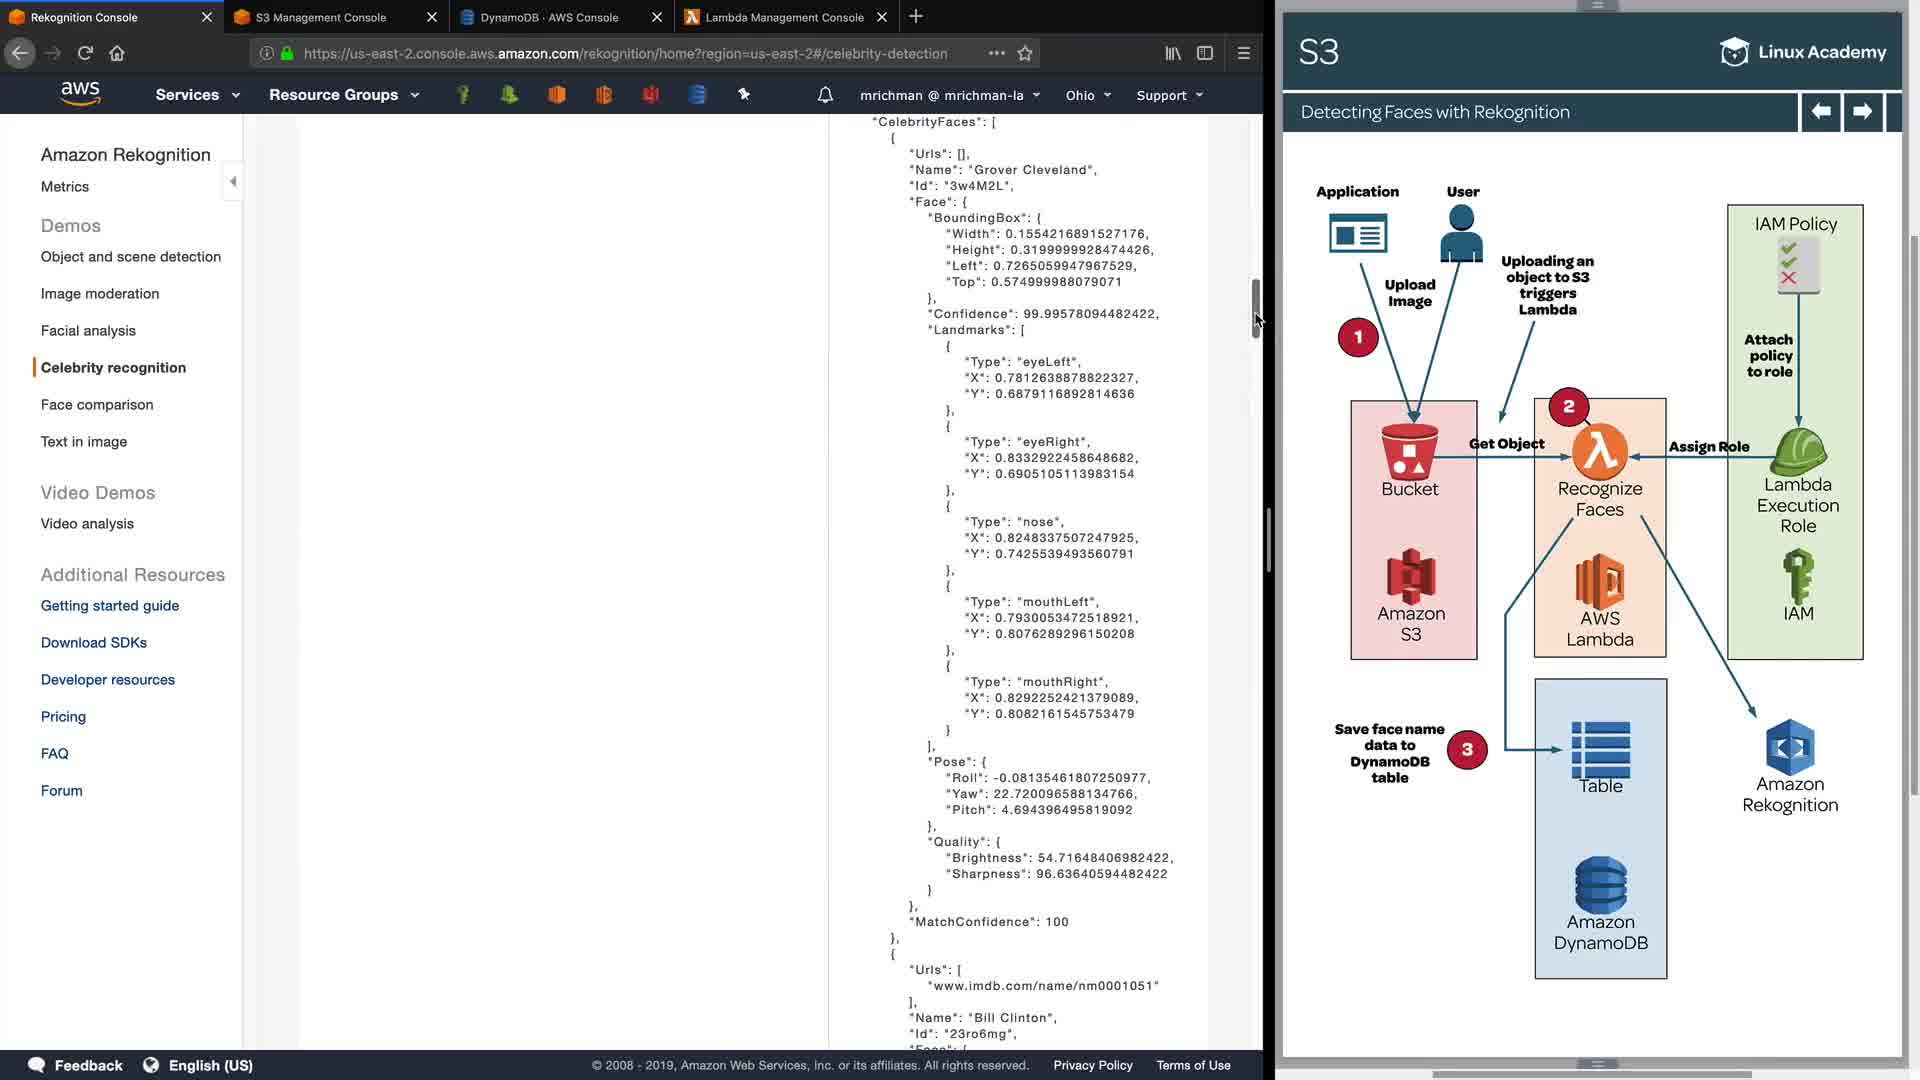Bookmark page with the star icon
Screen dimensions: 1920x1080
point(1025,53)
